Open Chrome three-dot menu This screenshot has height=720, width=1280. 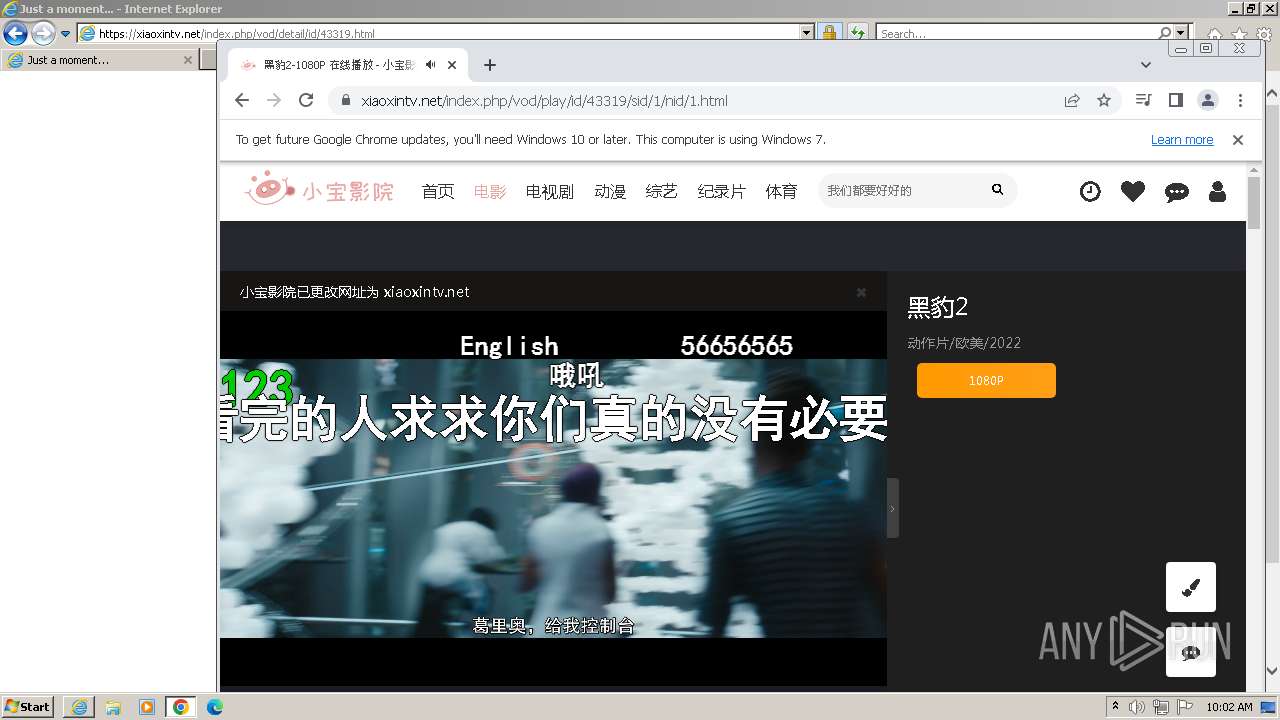pyautogui.click(x=1240, y=100)
